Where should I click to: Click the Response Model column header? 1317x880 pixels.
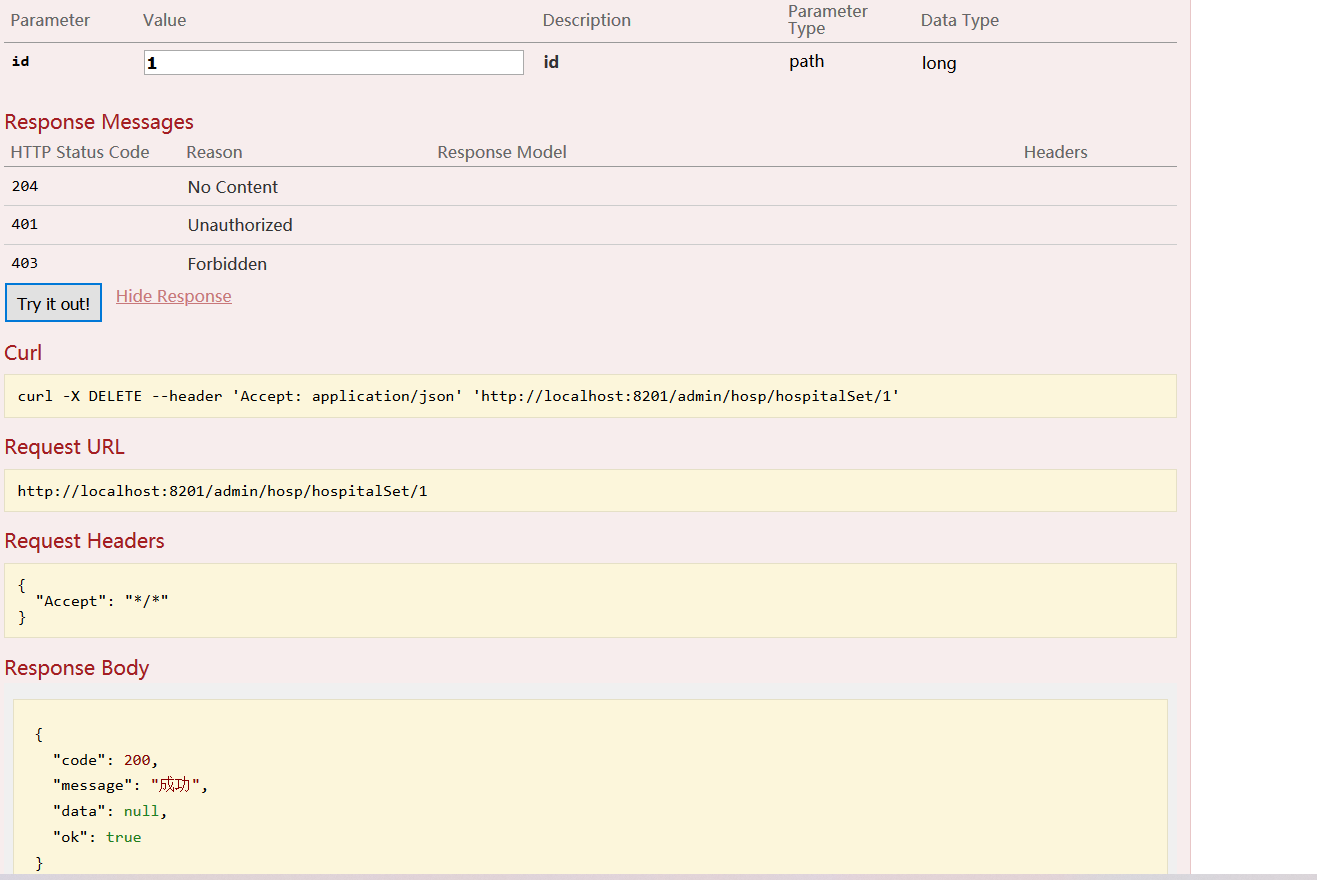click(502, 152)
